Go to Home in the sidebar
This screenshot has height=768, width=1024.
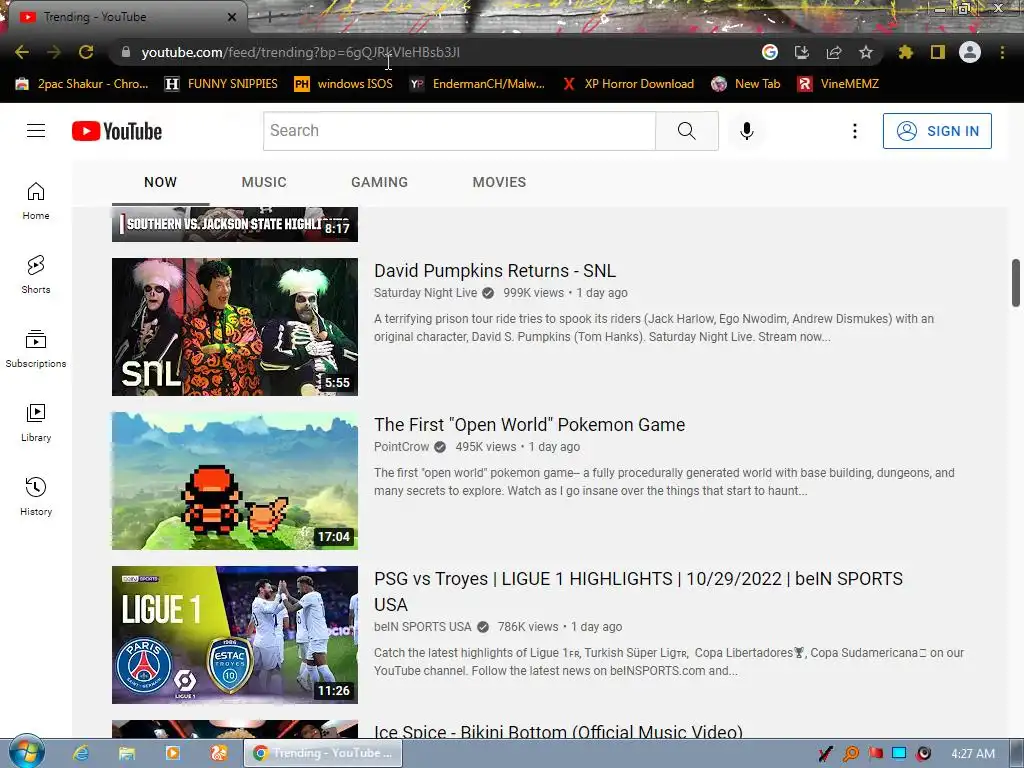[36, 200]
